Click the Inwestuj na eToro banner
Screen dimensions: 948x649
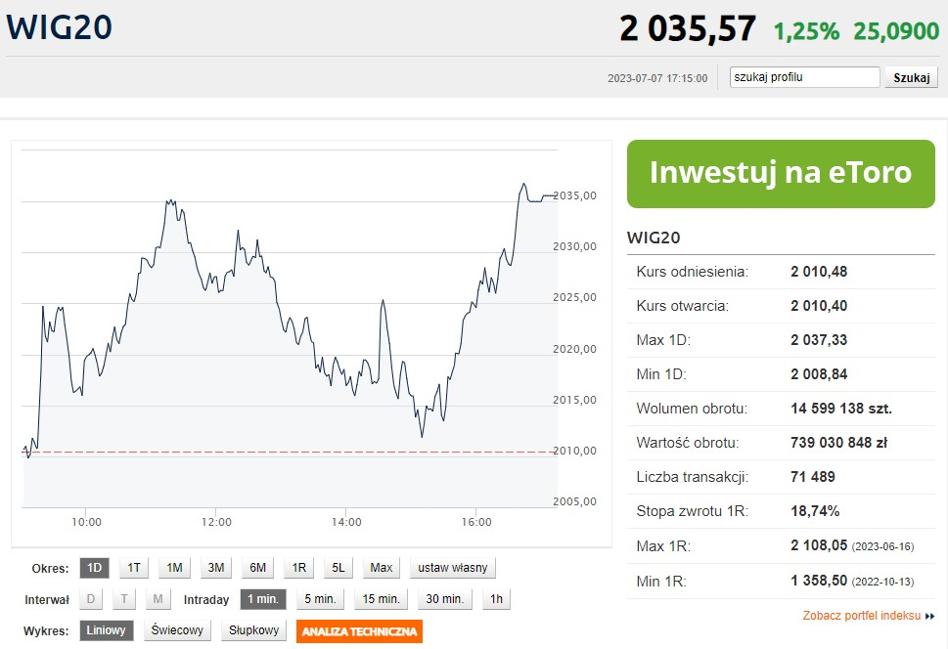coord(781,174)
